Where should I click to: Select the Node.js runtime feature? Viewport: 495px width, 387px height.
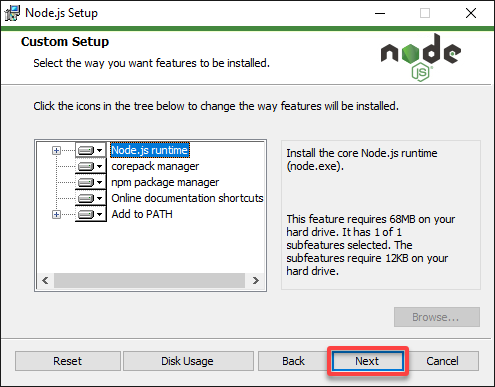click(x=150, y=150)
